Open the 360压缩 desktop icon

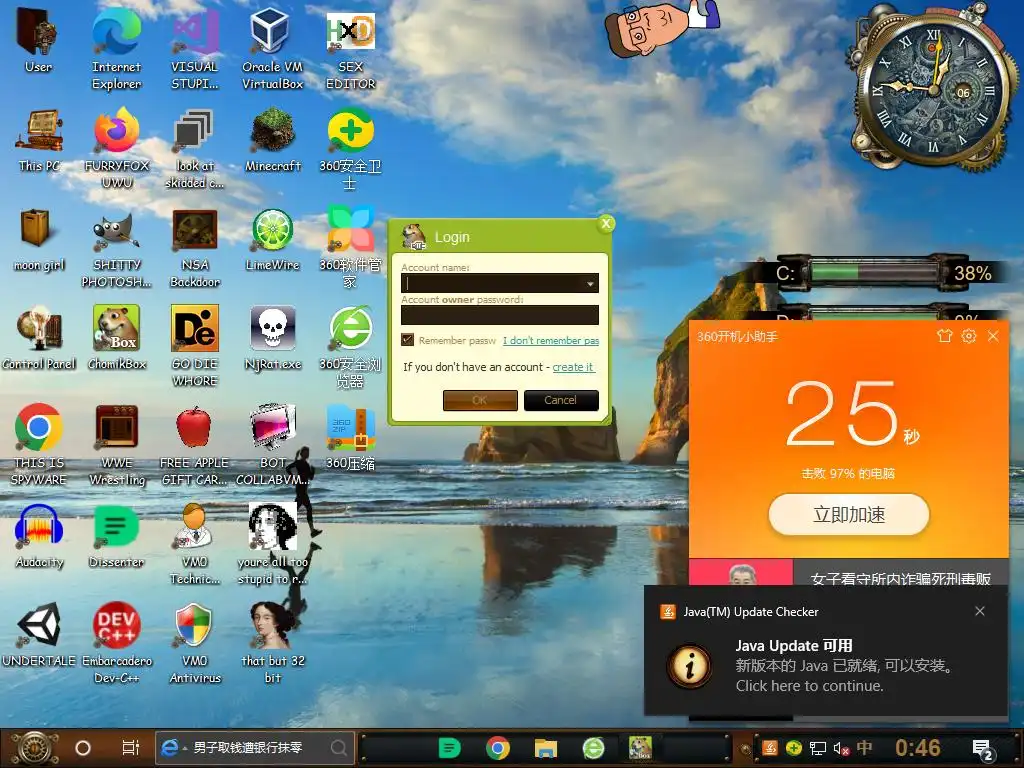tap(351, 438)
